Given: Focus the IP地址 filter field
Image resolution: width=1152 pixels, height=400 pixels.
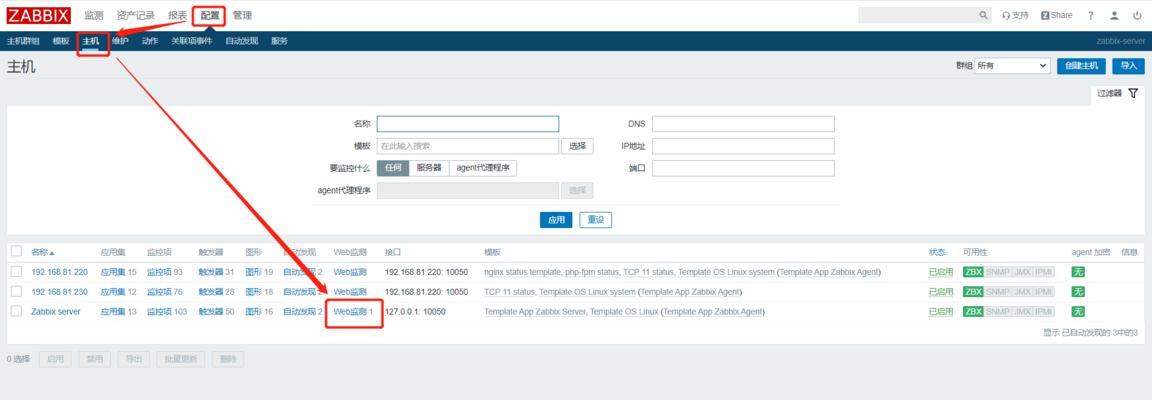Looking at the screenshot, I should coord(744,146).
